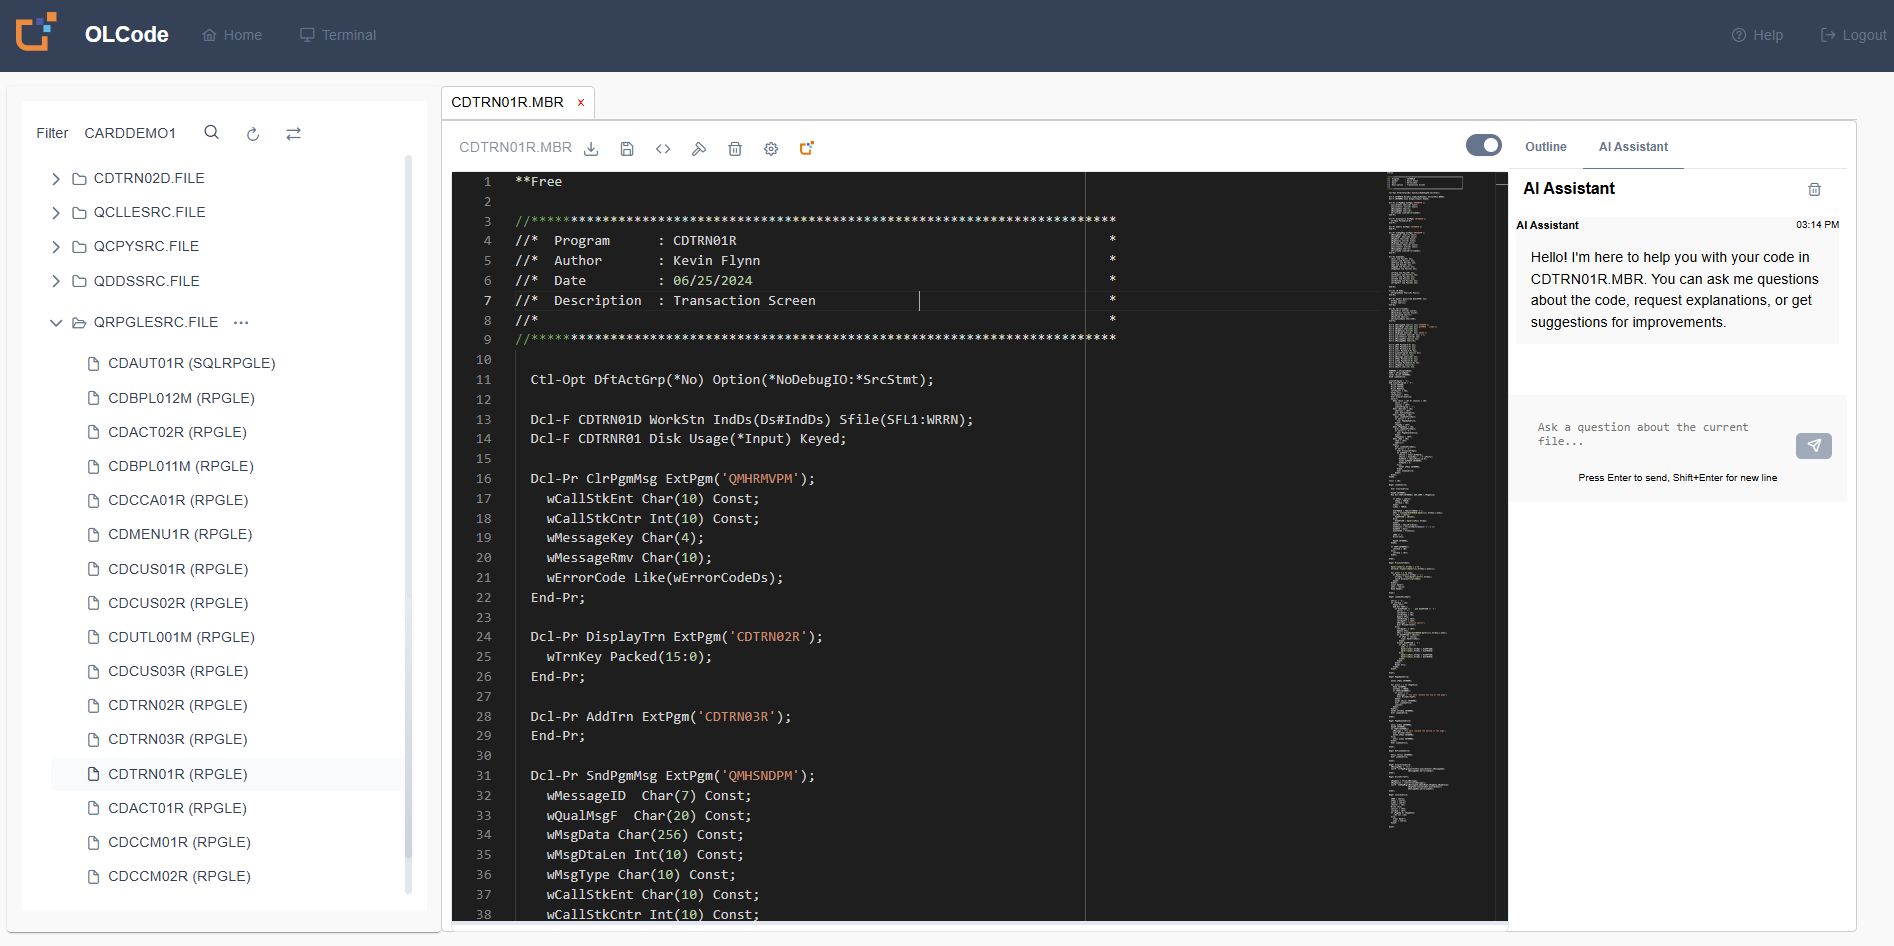
Task: Switch to the AI Assistant tab
Action: point(1633,147)
